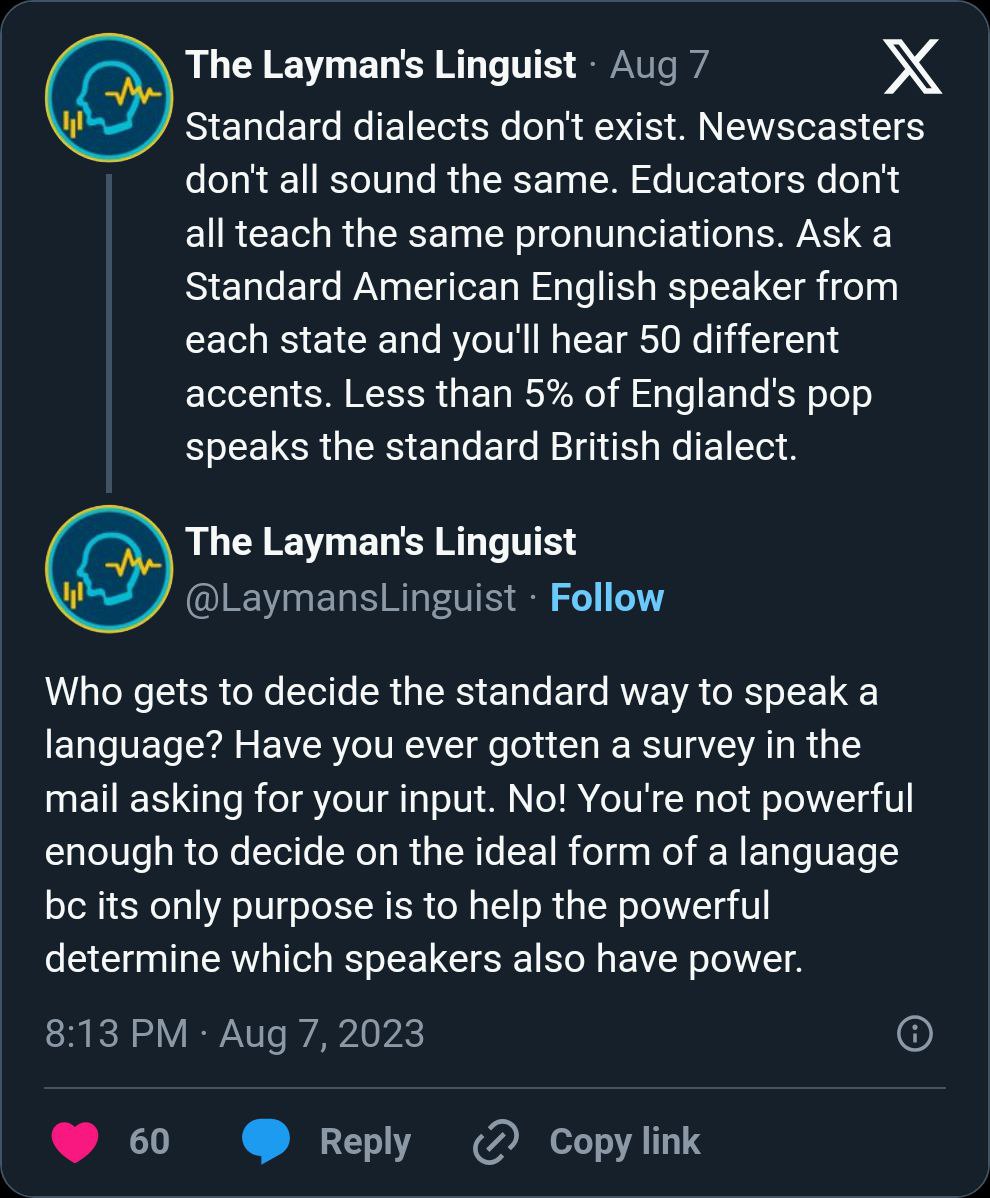Click the vertical thread connector line
The image size is (990, 1198).
(x=109, y=332)
